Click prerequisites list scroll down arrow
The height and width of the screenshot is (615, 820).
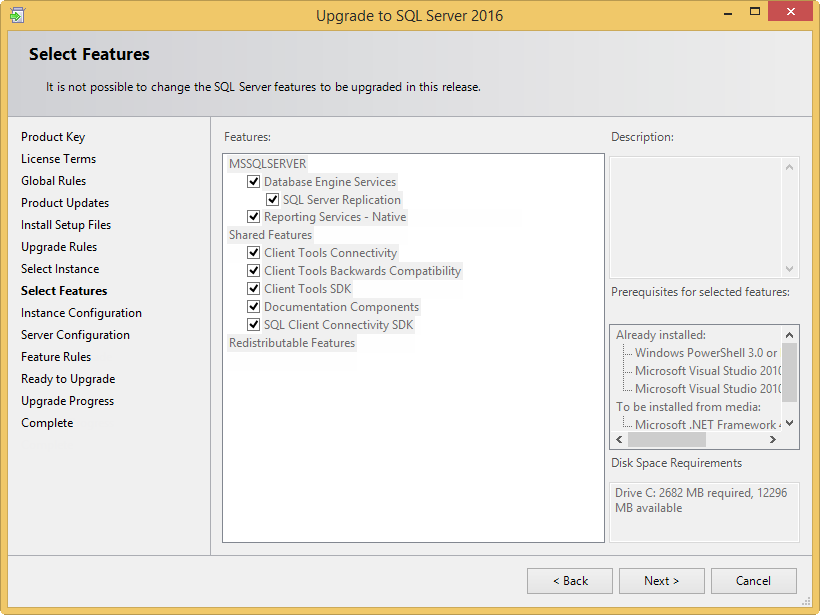click(790, 423)
